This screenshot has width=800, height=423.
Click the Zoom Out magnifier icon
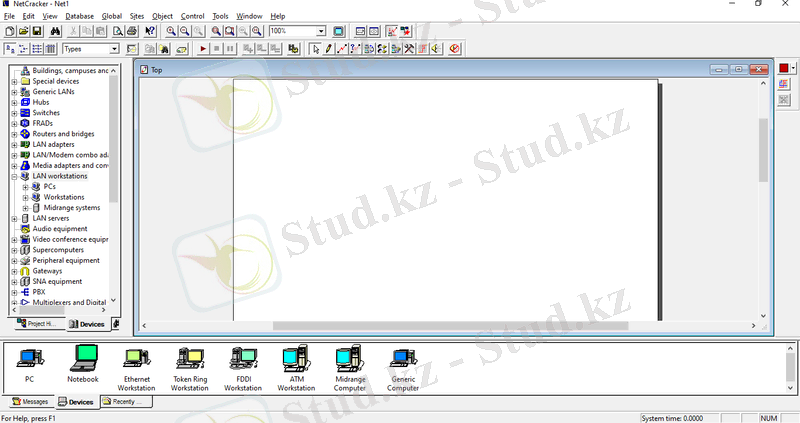click(185, 31)
